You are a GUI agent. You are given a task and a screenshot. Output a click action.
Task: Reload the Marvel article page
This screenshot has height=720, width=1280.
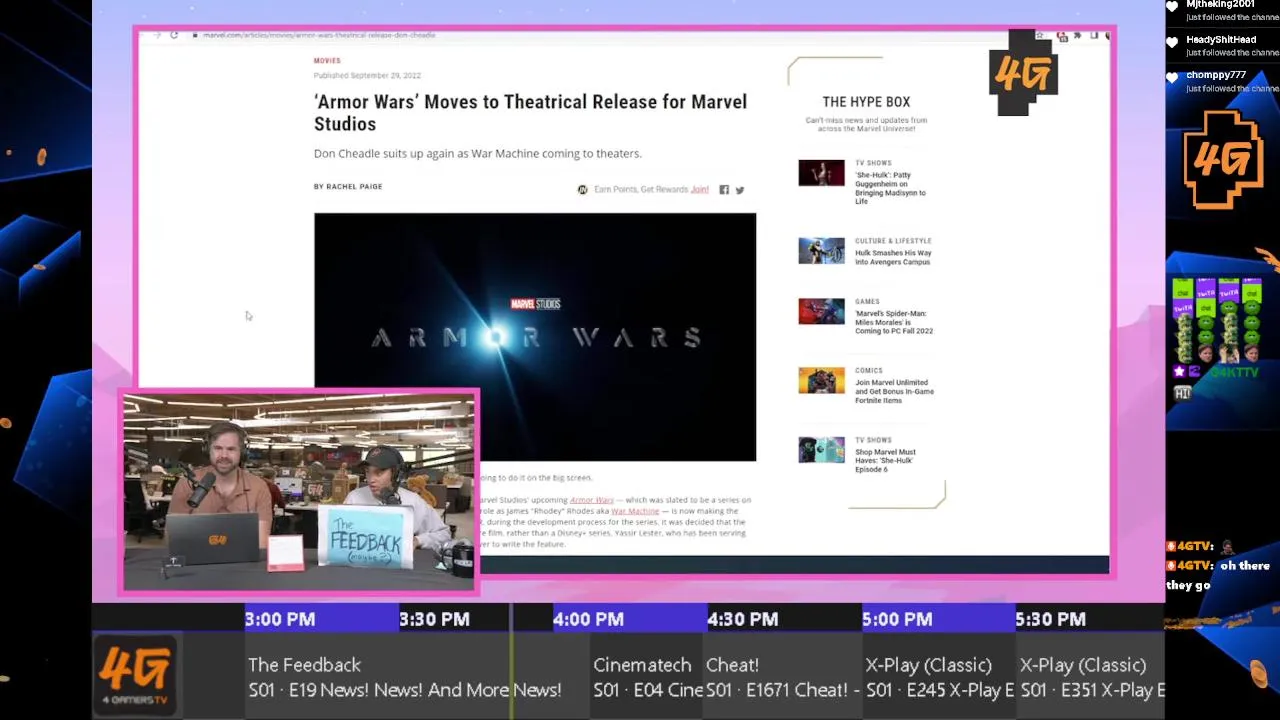(x=174, y=35)
